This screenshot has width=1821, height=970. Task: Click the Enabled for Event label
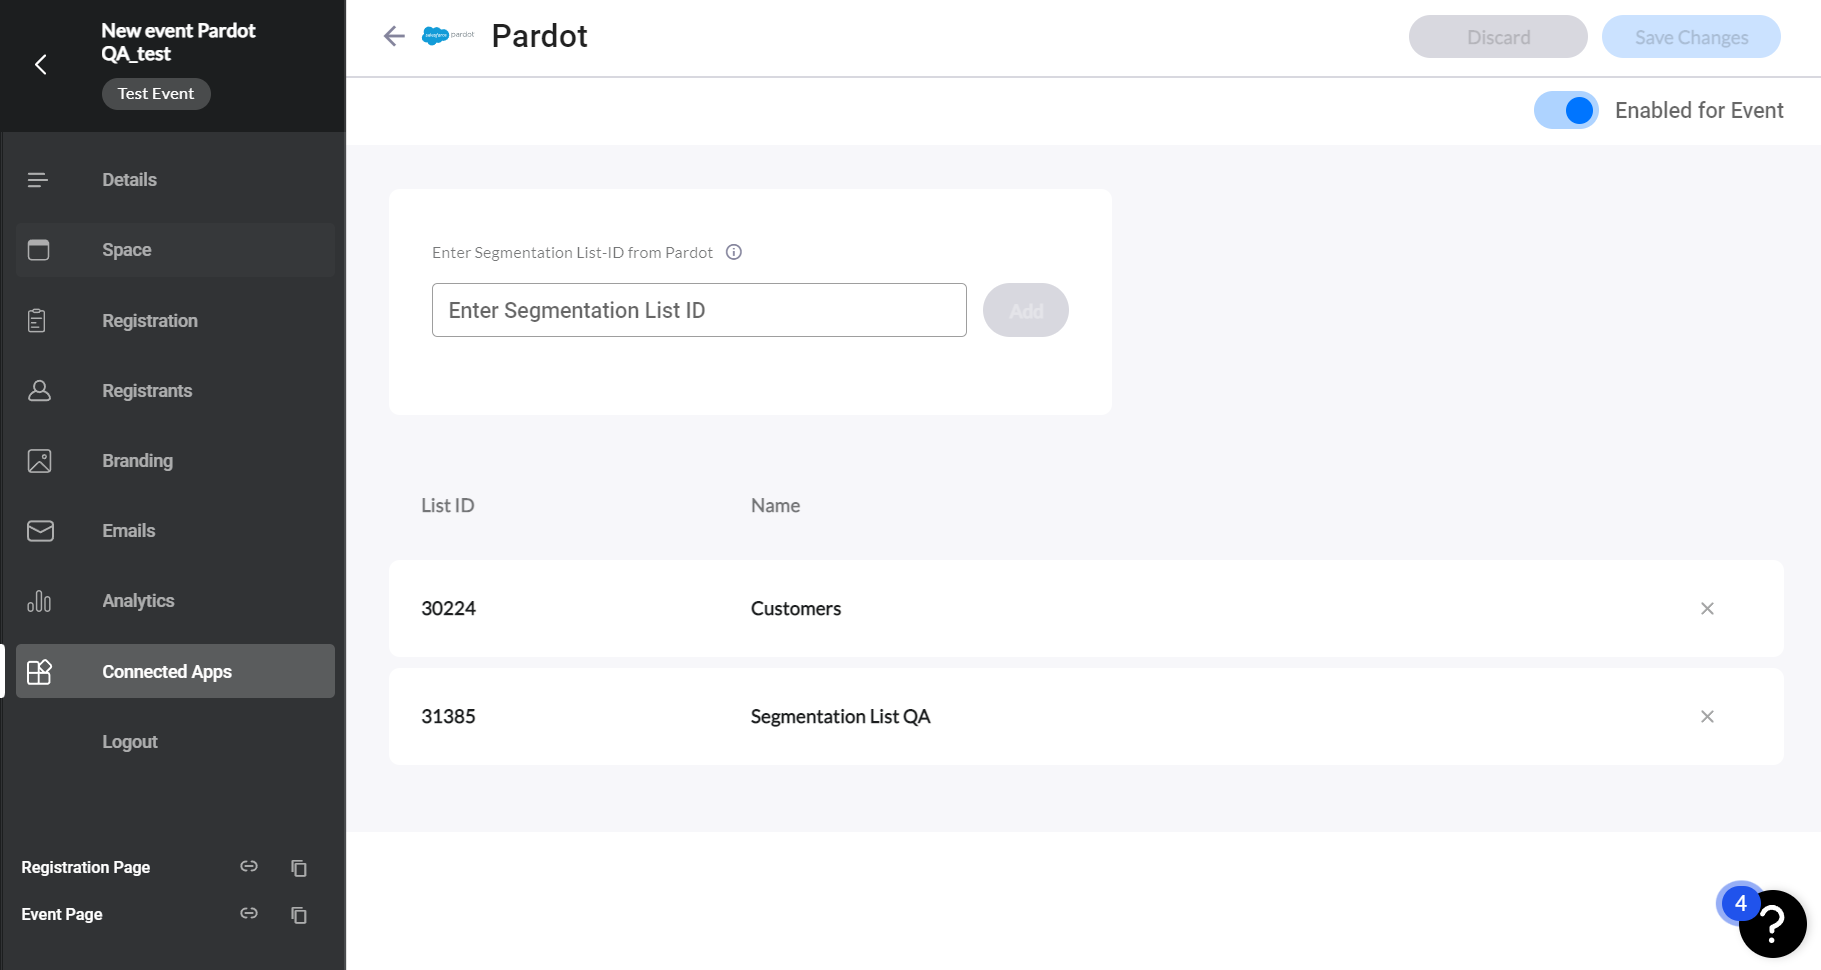1699,111
